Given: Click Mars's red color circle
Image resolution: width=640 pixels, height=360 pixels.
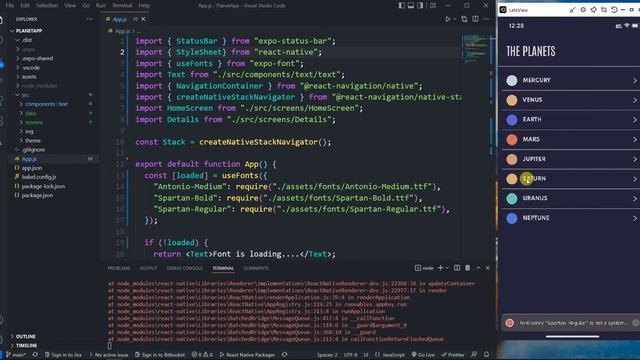Looking at the screenshot, I should (x=512, y=140).
